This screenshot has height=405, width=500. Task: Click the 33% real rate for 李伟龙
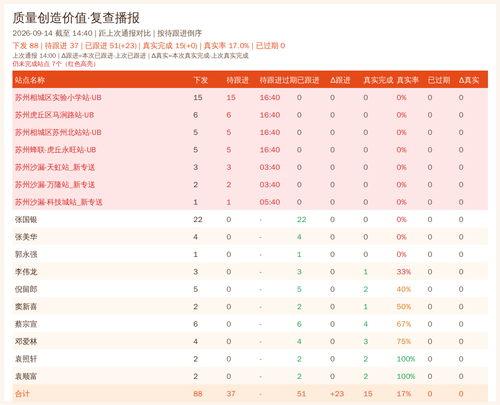(x=404, y=272)
